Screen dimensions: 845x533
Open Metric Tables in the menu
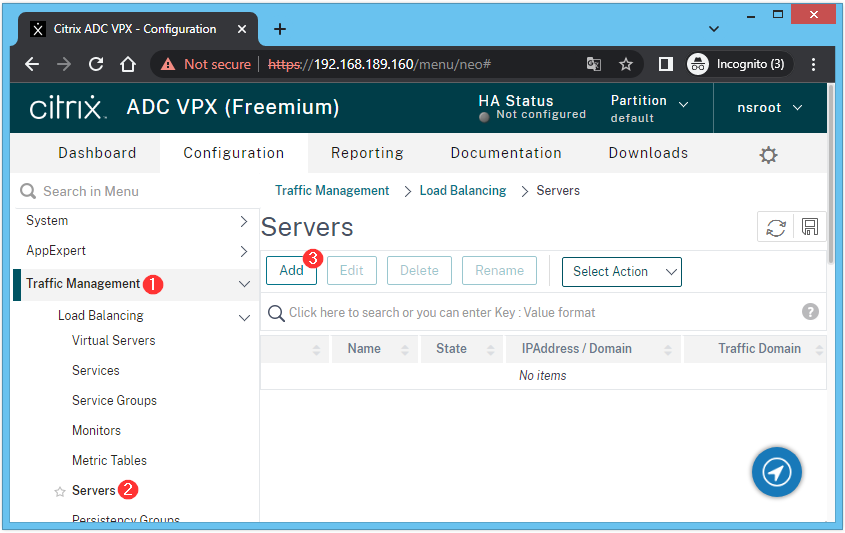coord(109,461)
